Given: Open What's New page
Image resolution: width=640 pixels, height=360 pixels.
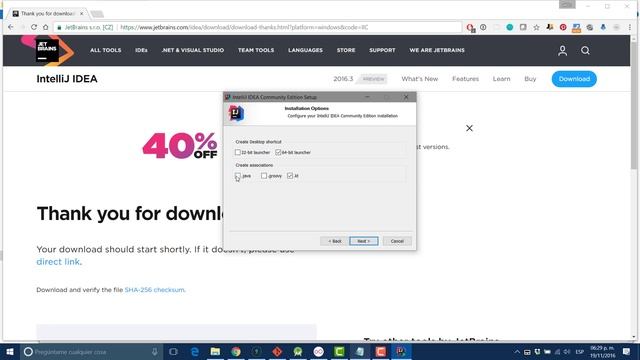Looking at the screenshot, I should tap(420, 79).
